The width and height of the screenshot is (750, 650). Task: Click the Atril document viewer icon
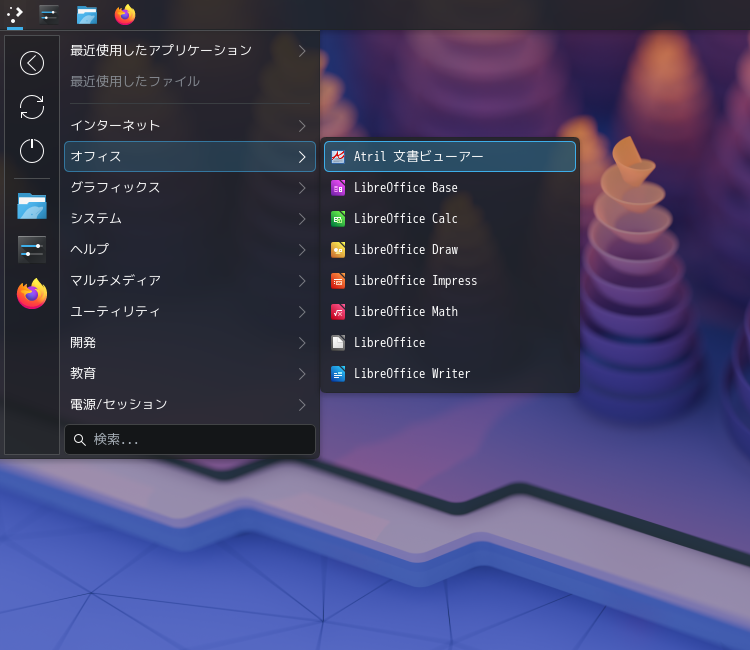pos(338,156)
